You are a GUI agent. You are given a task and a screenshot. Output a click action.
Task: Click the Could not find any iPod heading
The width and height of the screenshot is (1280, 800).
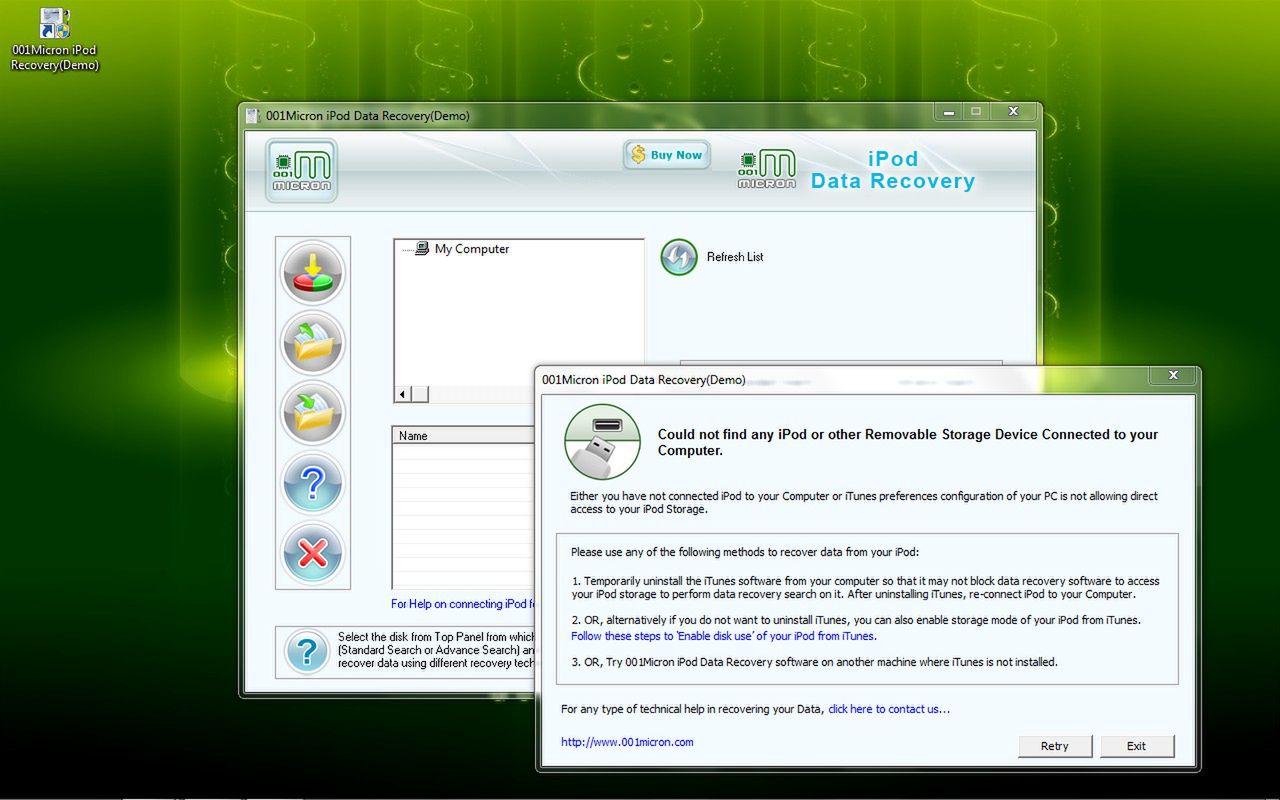908,442
